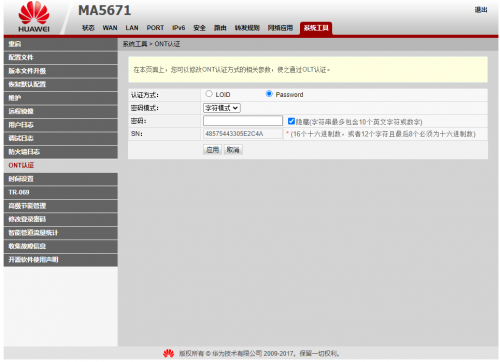
Task: Click the 密码模式 label
Action: click(x=145, y=108)
